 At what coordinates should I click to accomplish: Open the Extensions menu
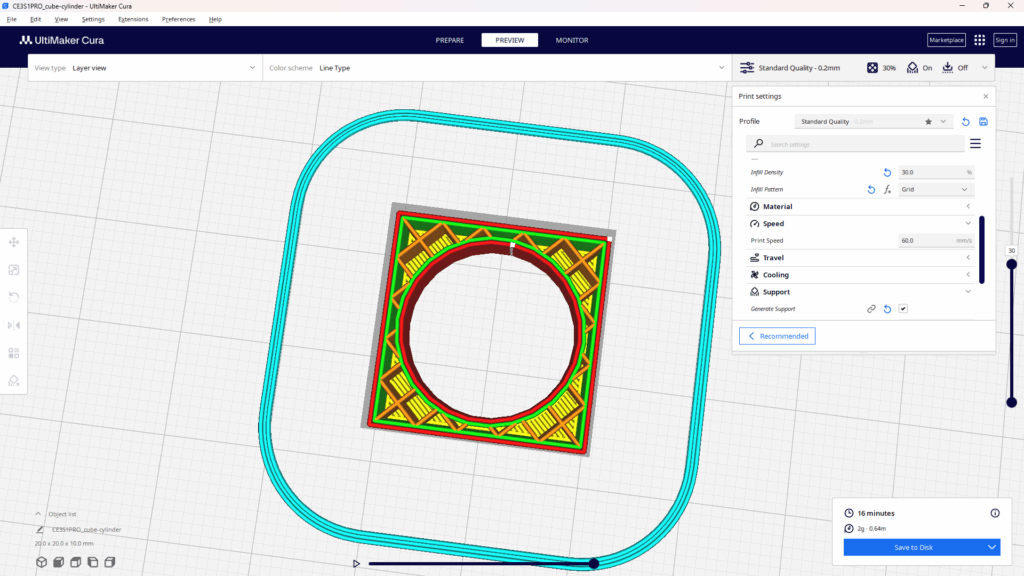tap(133, 18)
